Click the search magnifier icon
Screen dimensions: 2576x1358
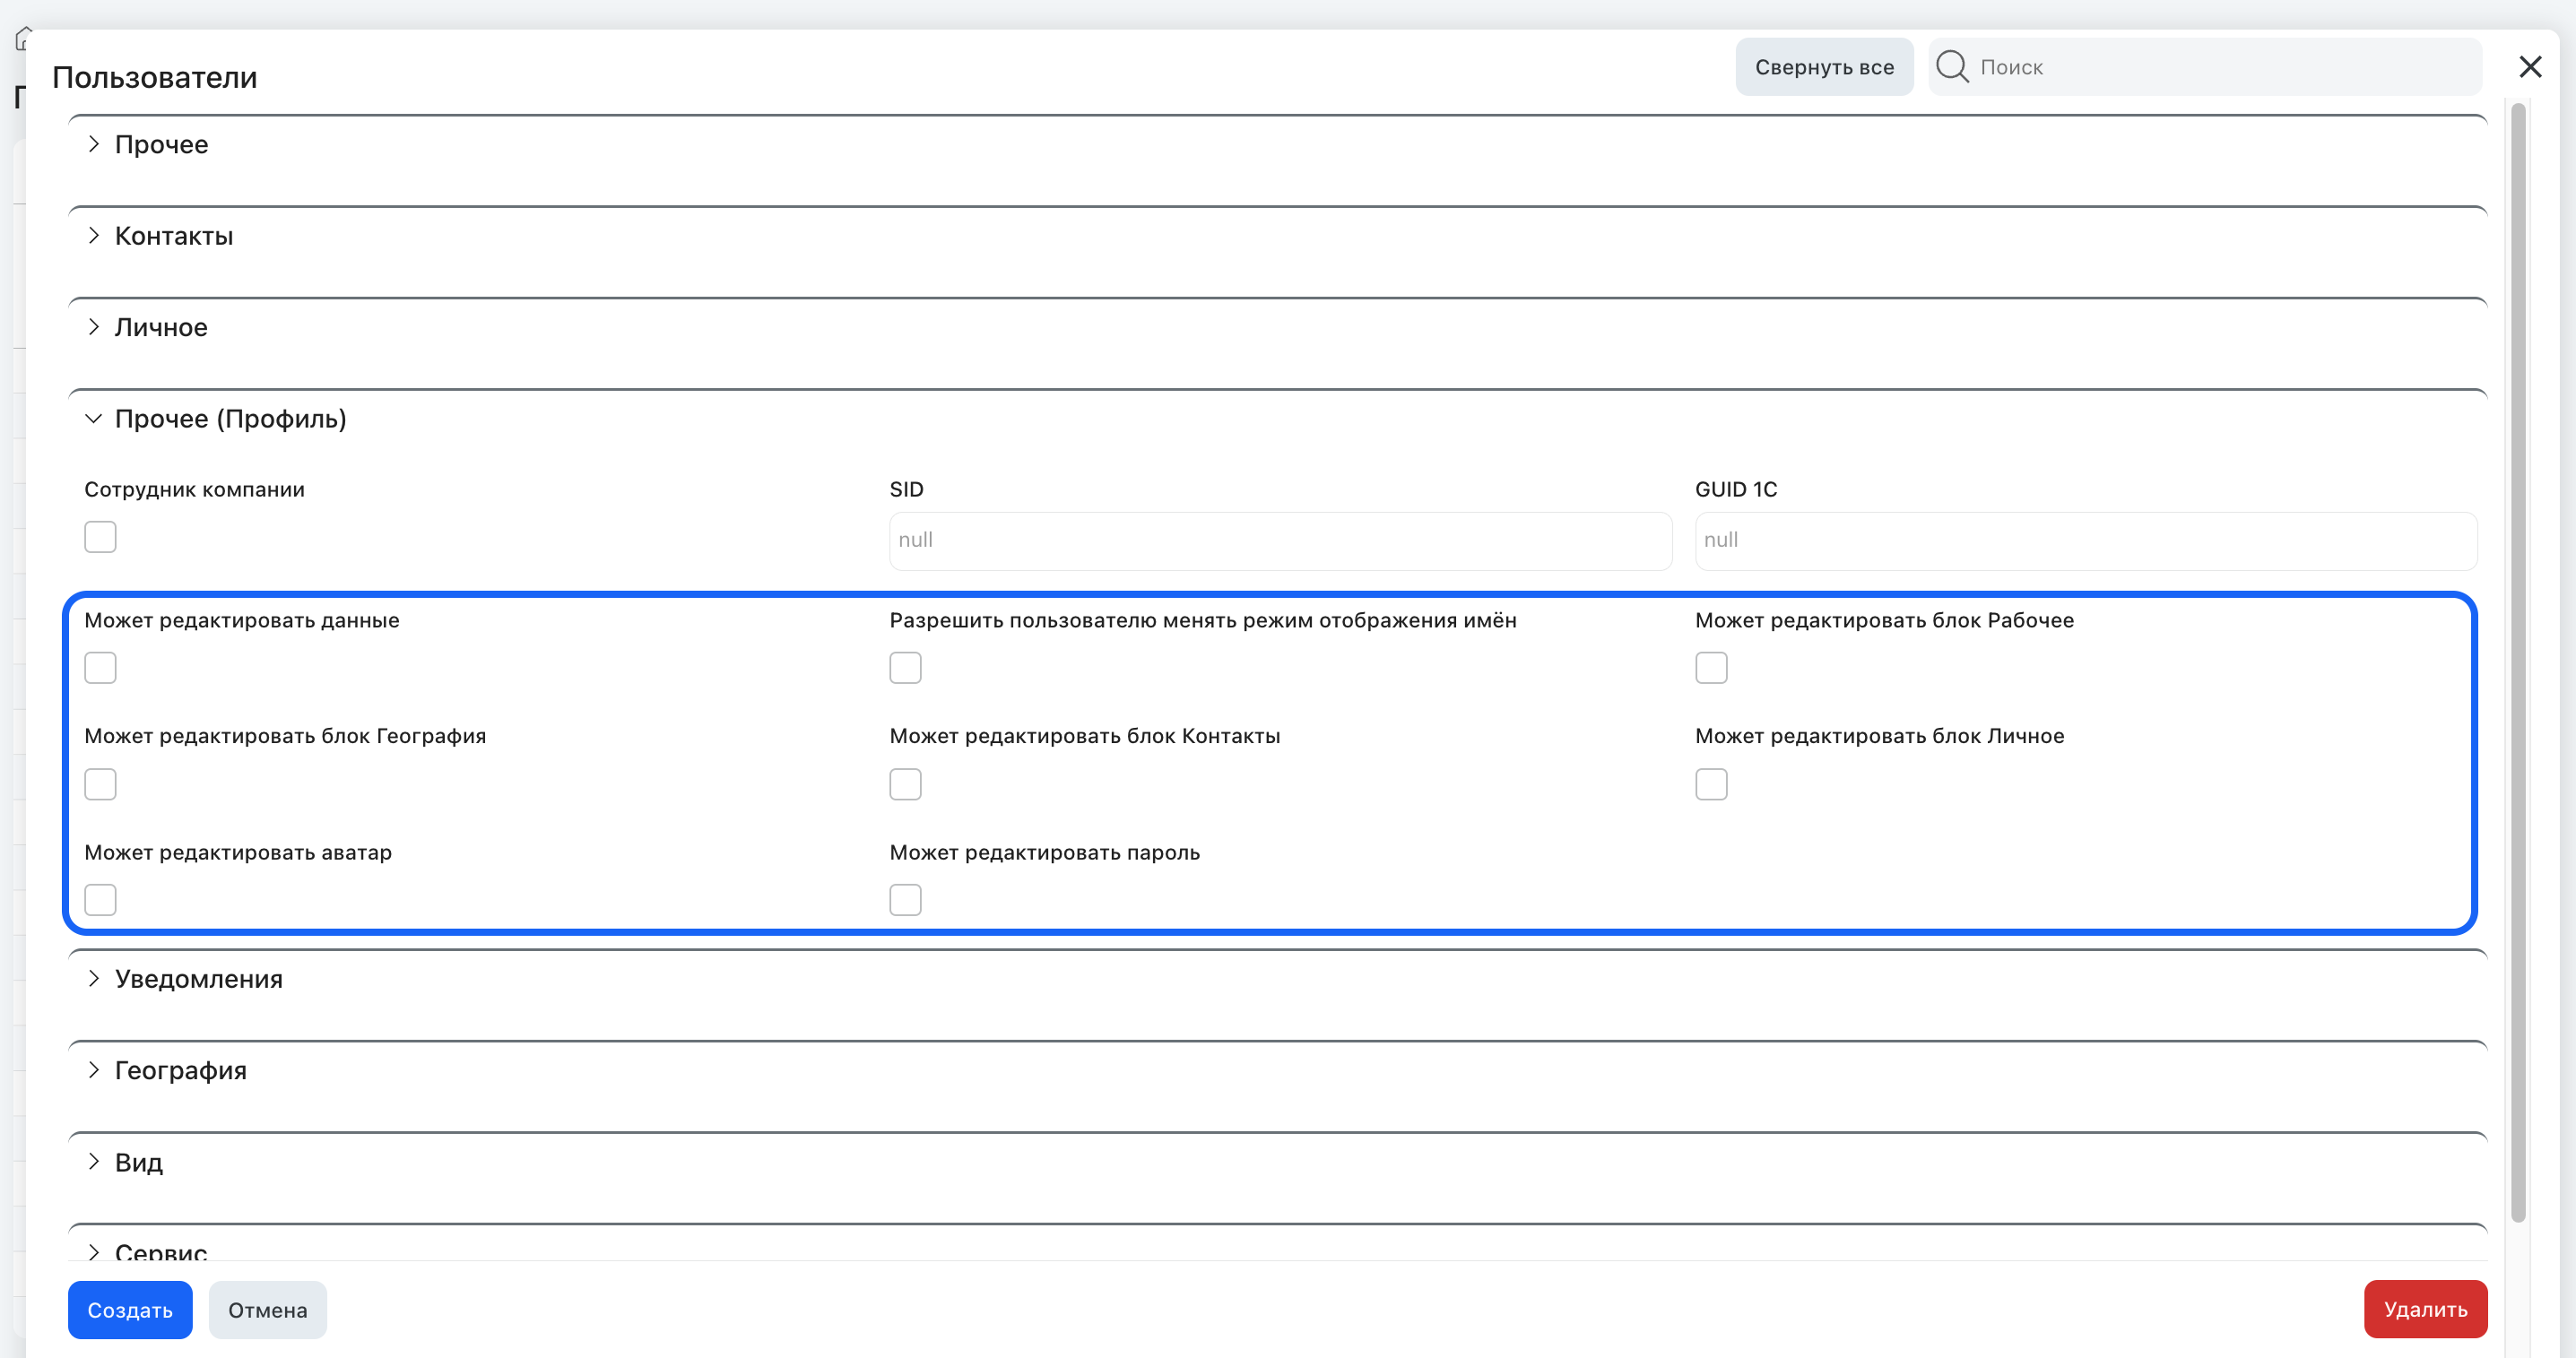1951,67
